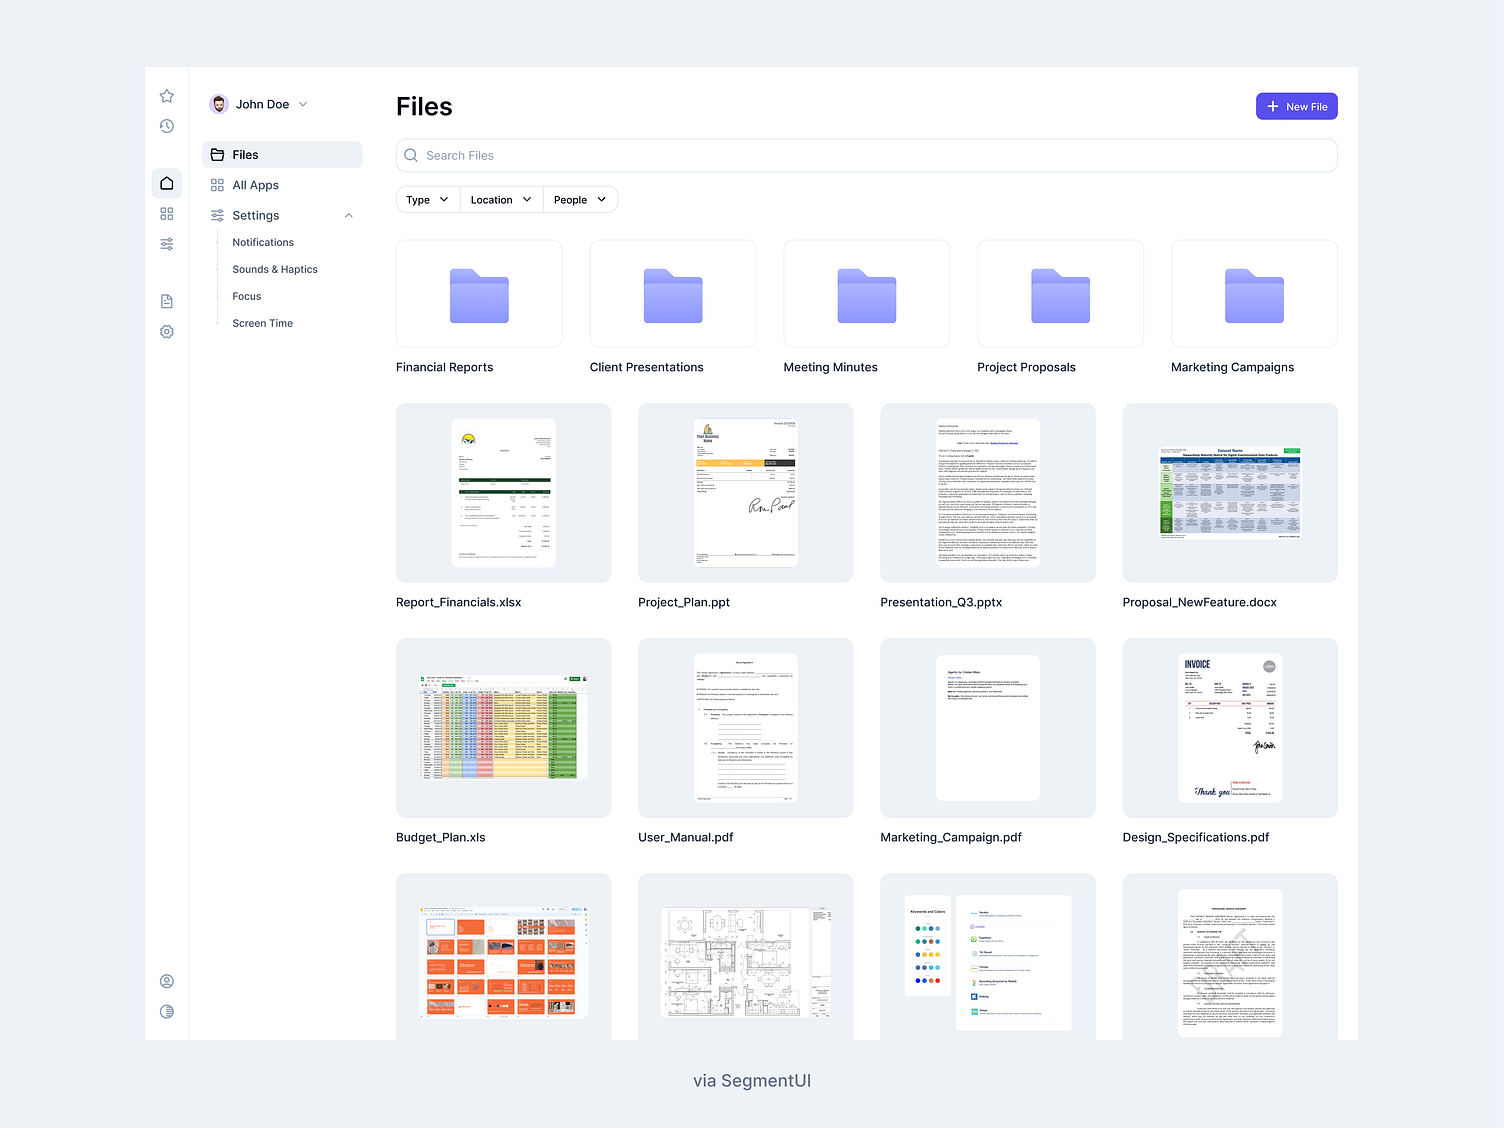Open filter preferences via the sliders icon
The image size is (1504, 1128).
pyautogui.click(x=166, y=243)
